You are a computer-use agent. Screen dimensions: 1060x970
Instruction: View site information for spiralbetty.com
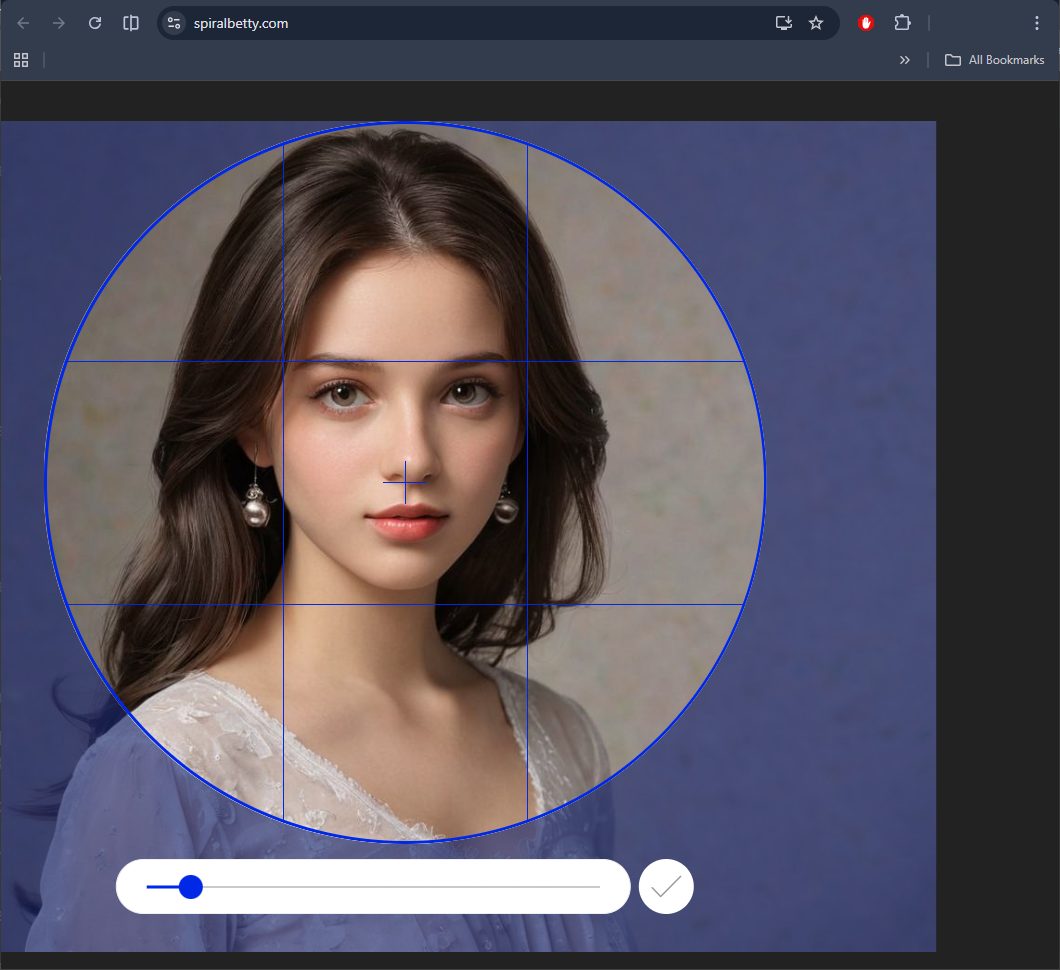coord(174,23)
